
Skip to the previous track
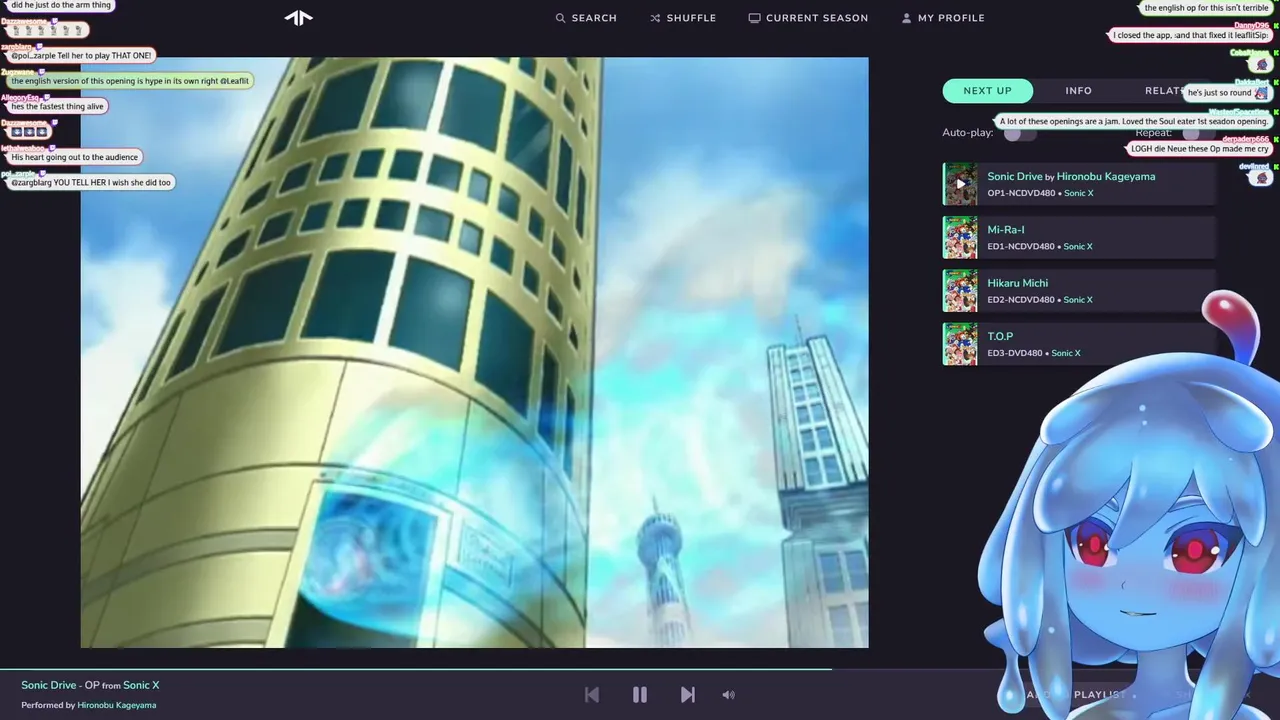pyautogui.click(x=592, y=695)
